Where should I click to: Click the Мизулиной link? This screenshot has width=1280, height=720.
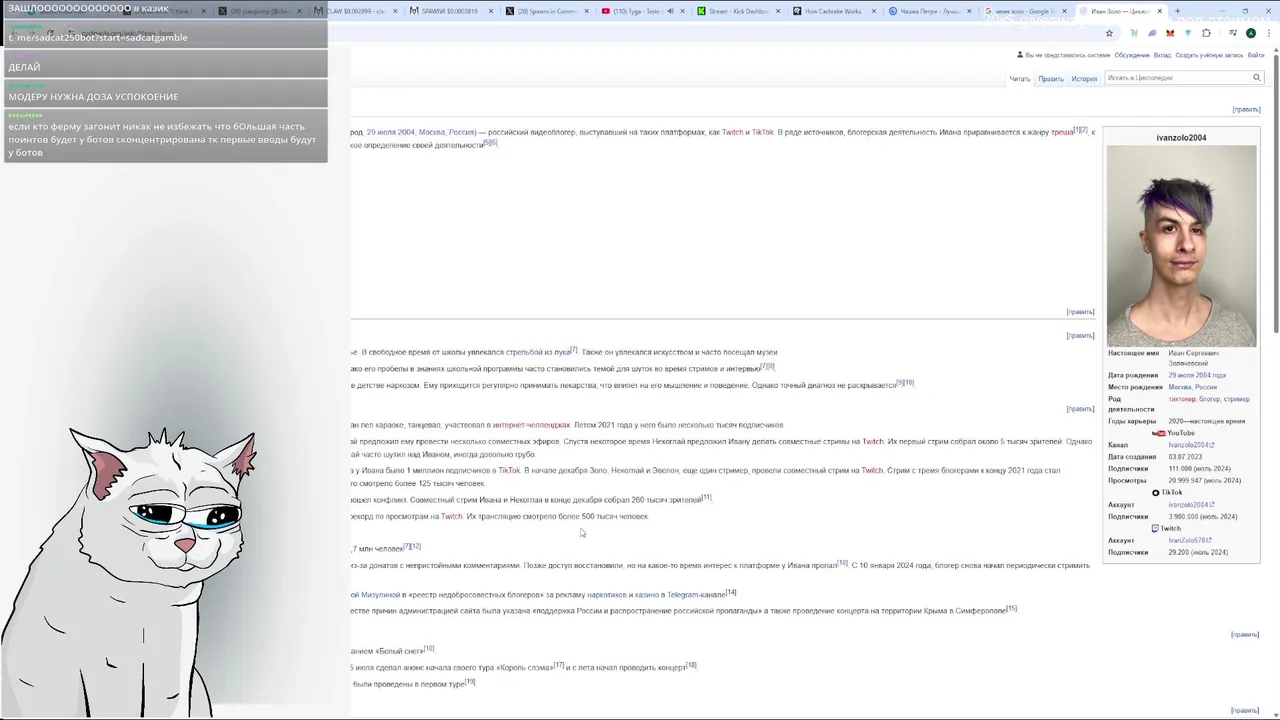(x=376, y=595)
